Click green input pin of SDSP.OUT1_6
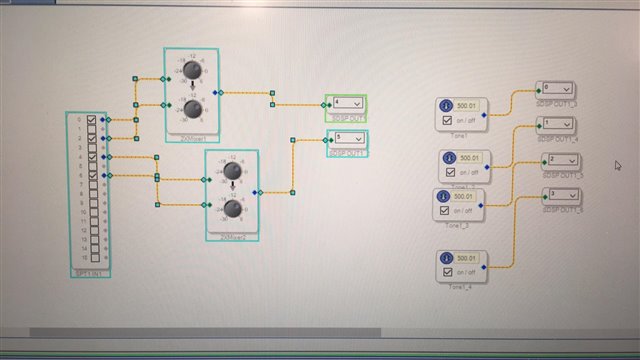This screenshot has width=640, height=360. [545, 197]
